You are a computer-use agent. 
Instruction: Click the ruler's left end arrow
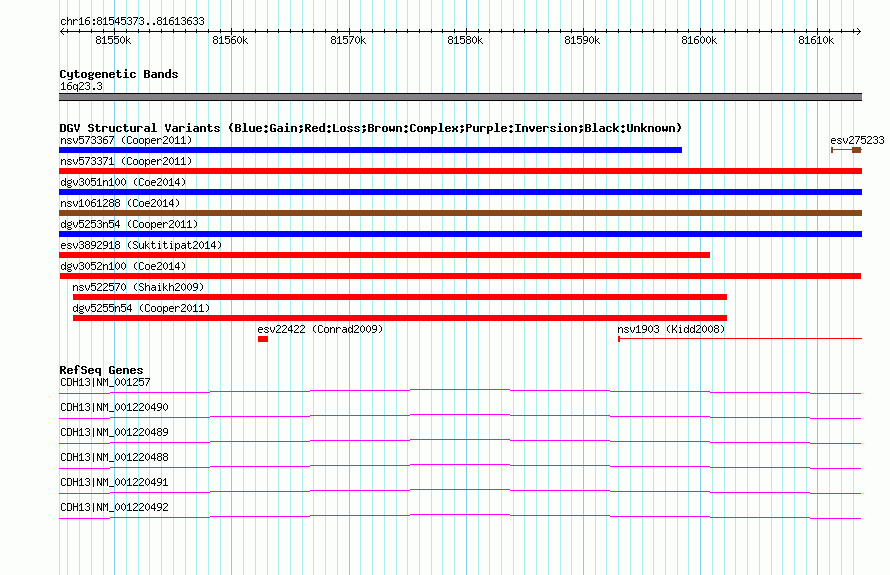pyautogui.click(x=62, y=31)
